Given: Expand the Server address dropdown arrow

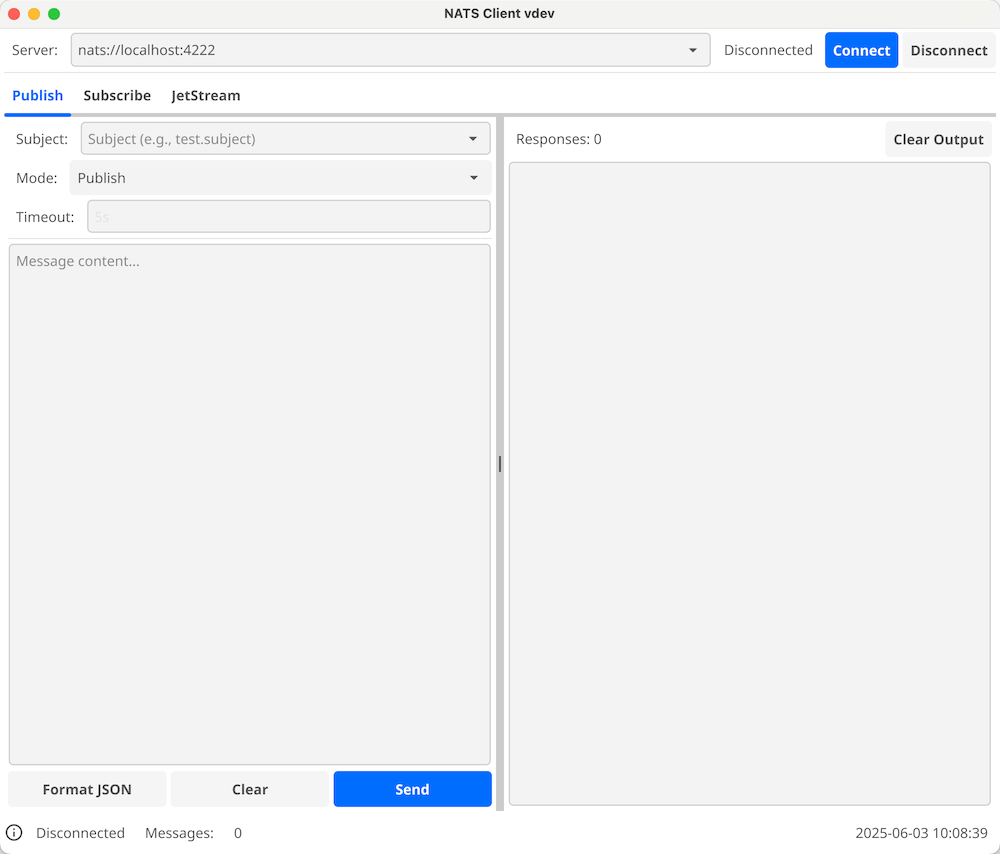Looking at the screenshot, I should (693, 50).
